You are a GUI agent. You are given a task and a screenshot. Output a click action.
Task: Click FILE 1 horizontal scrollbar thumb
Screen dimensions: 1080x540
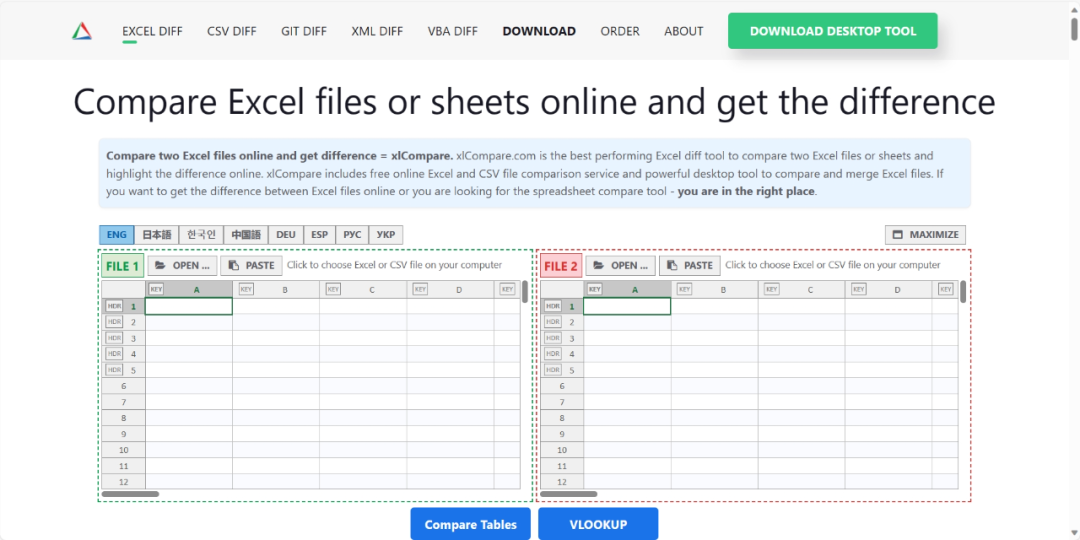130,494
